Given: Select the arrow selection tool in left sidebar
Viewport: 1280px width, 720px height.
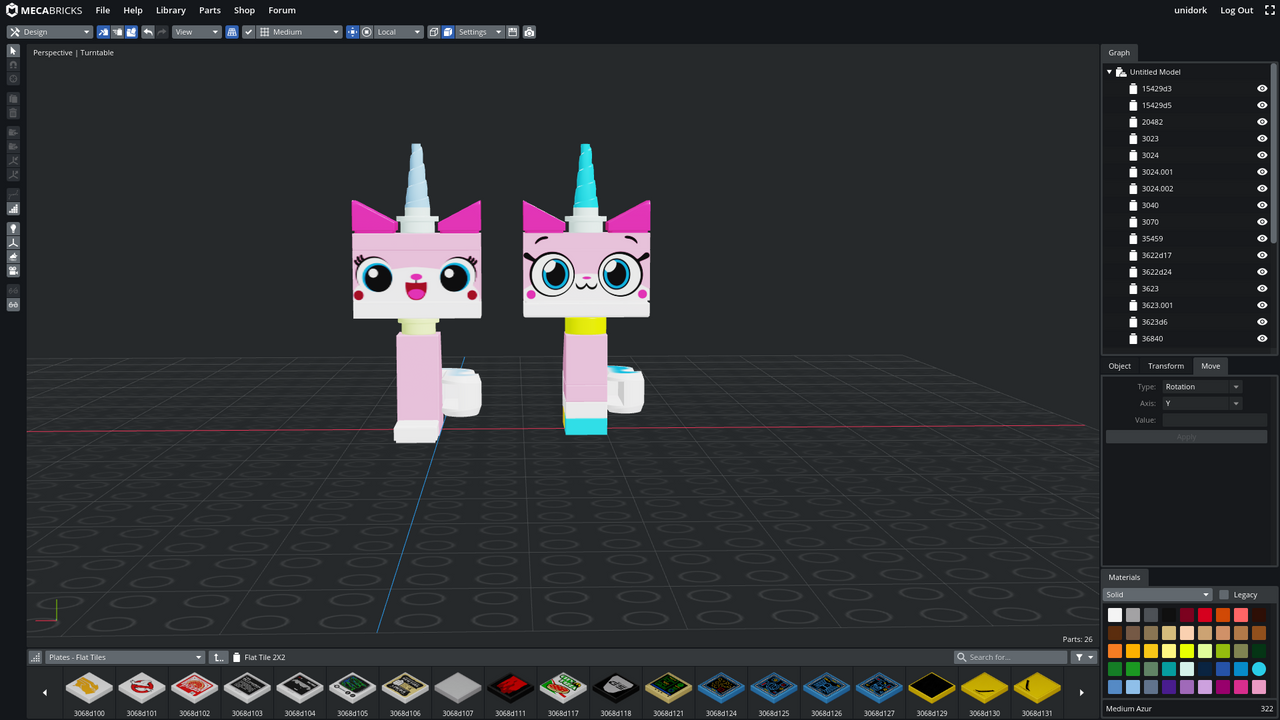Looking at the screenshot, I should (x=13, y=51).
